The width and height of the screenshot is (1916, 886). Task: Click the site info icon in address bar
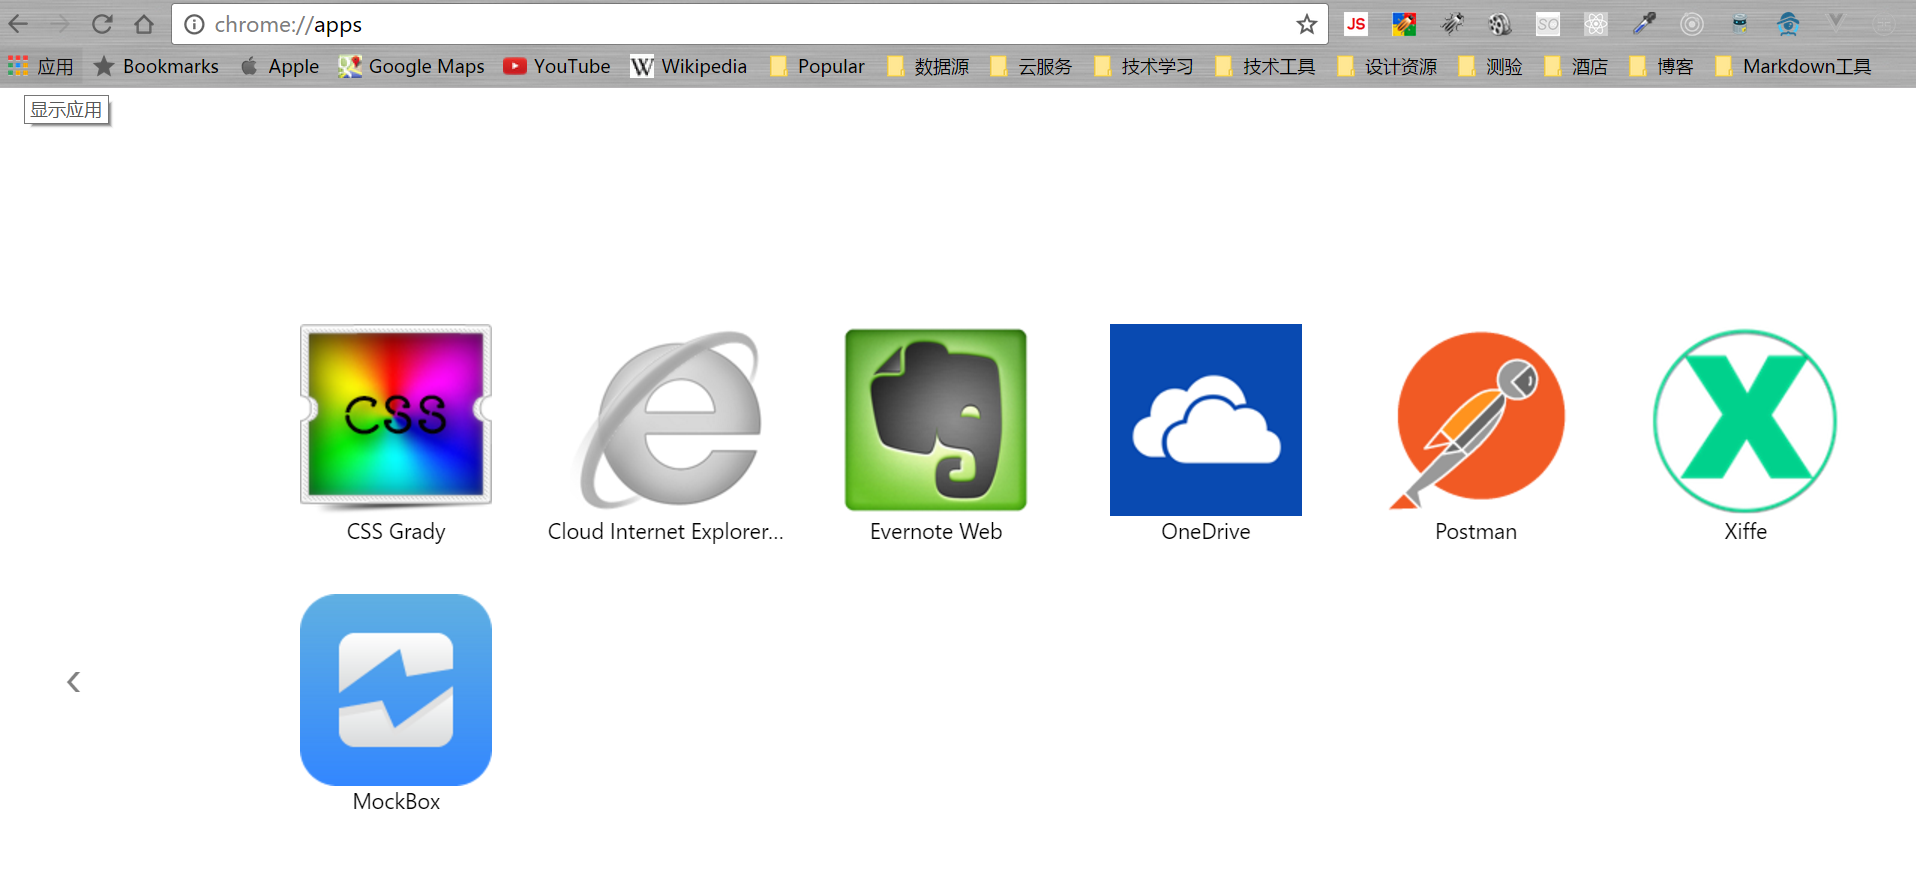click(194, 24)
